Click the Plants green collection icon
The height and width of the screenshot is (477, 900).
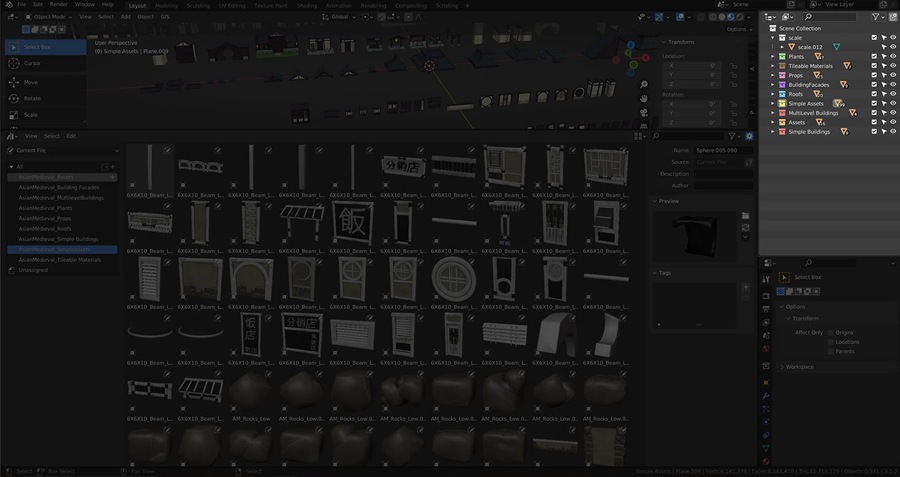tap(782, 57)
